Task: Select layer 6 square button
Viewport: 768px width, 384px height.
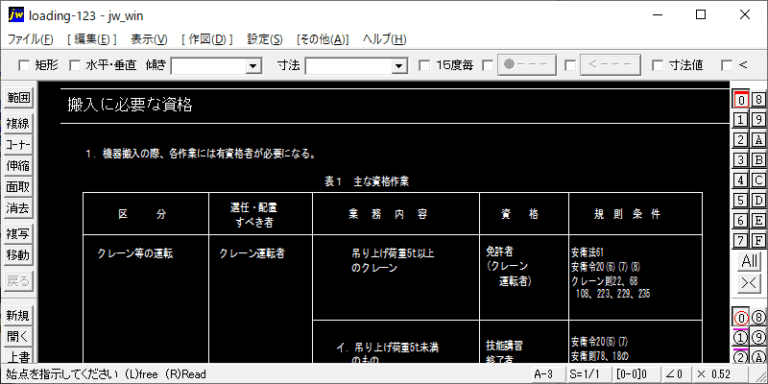Action: point(741,220)
